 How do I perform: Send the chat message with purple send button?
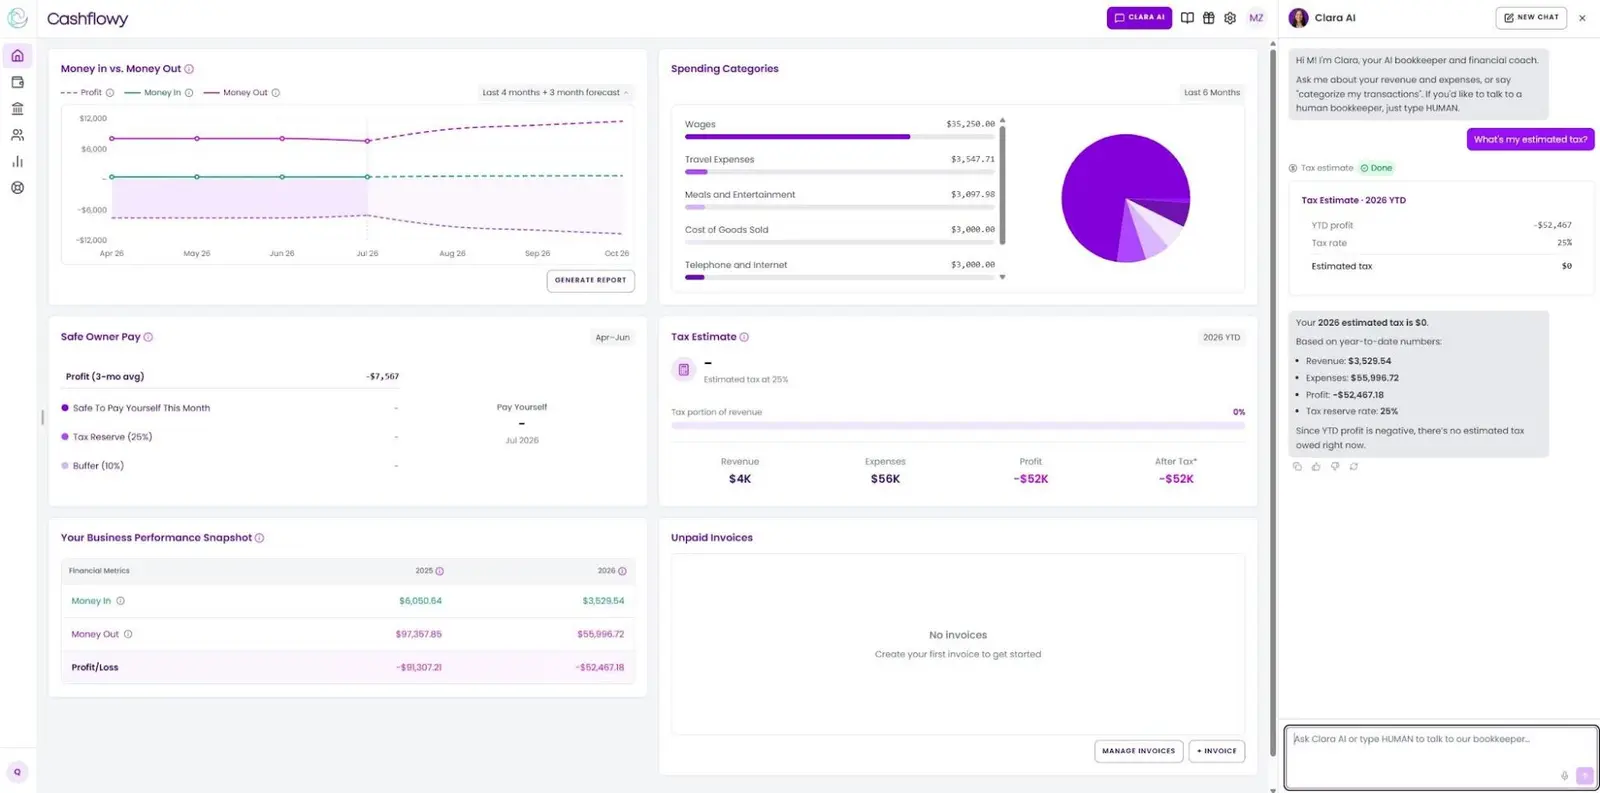click(1584, 776)
